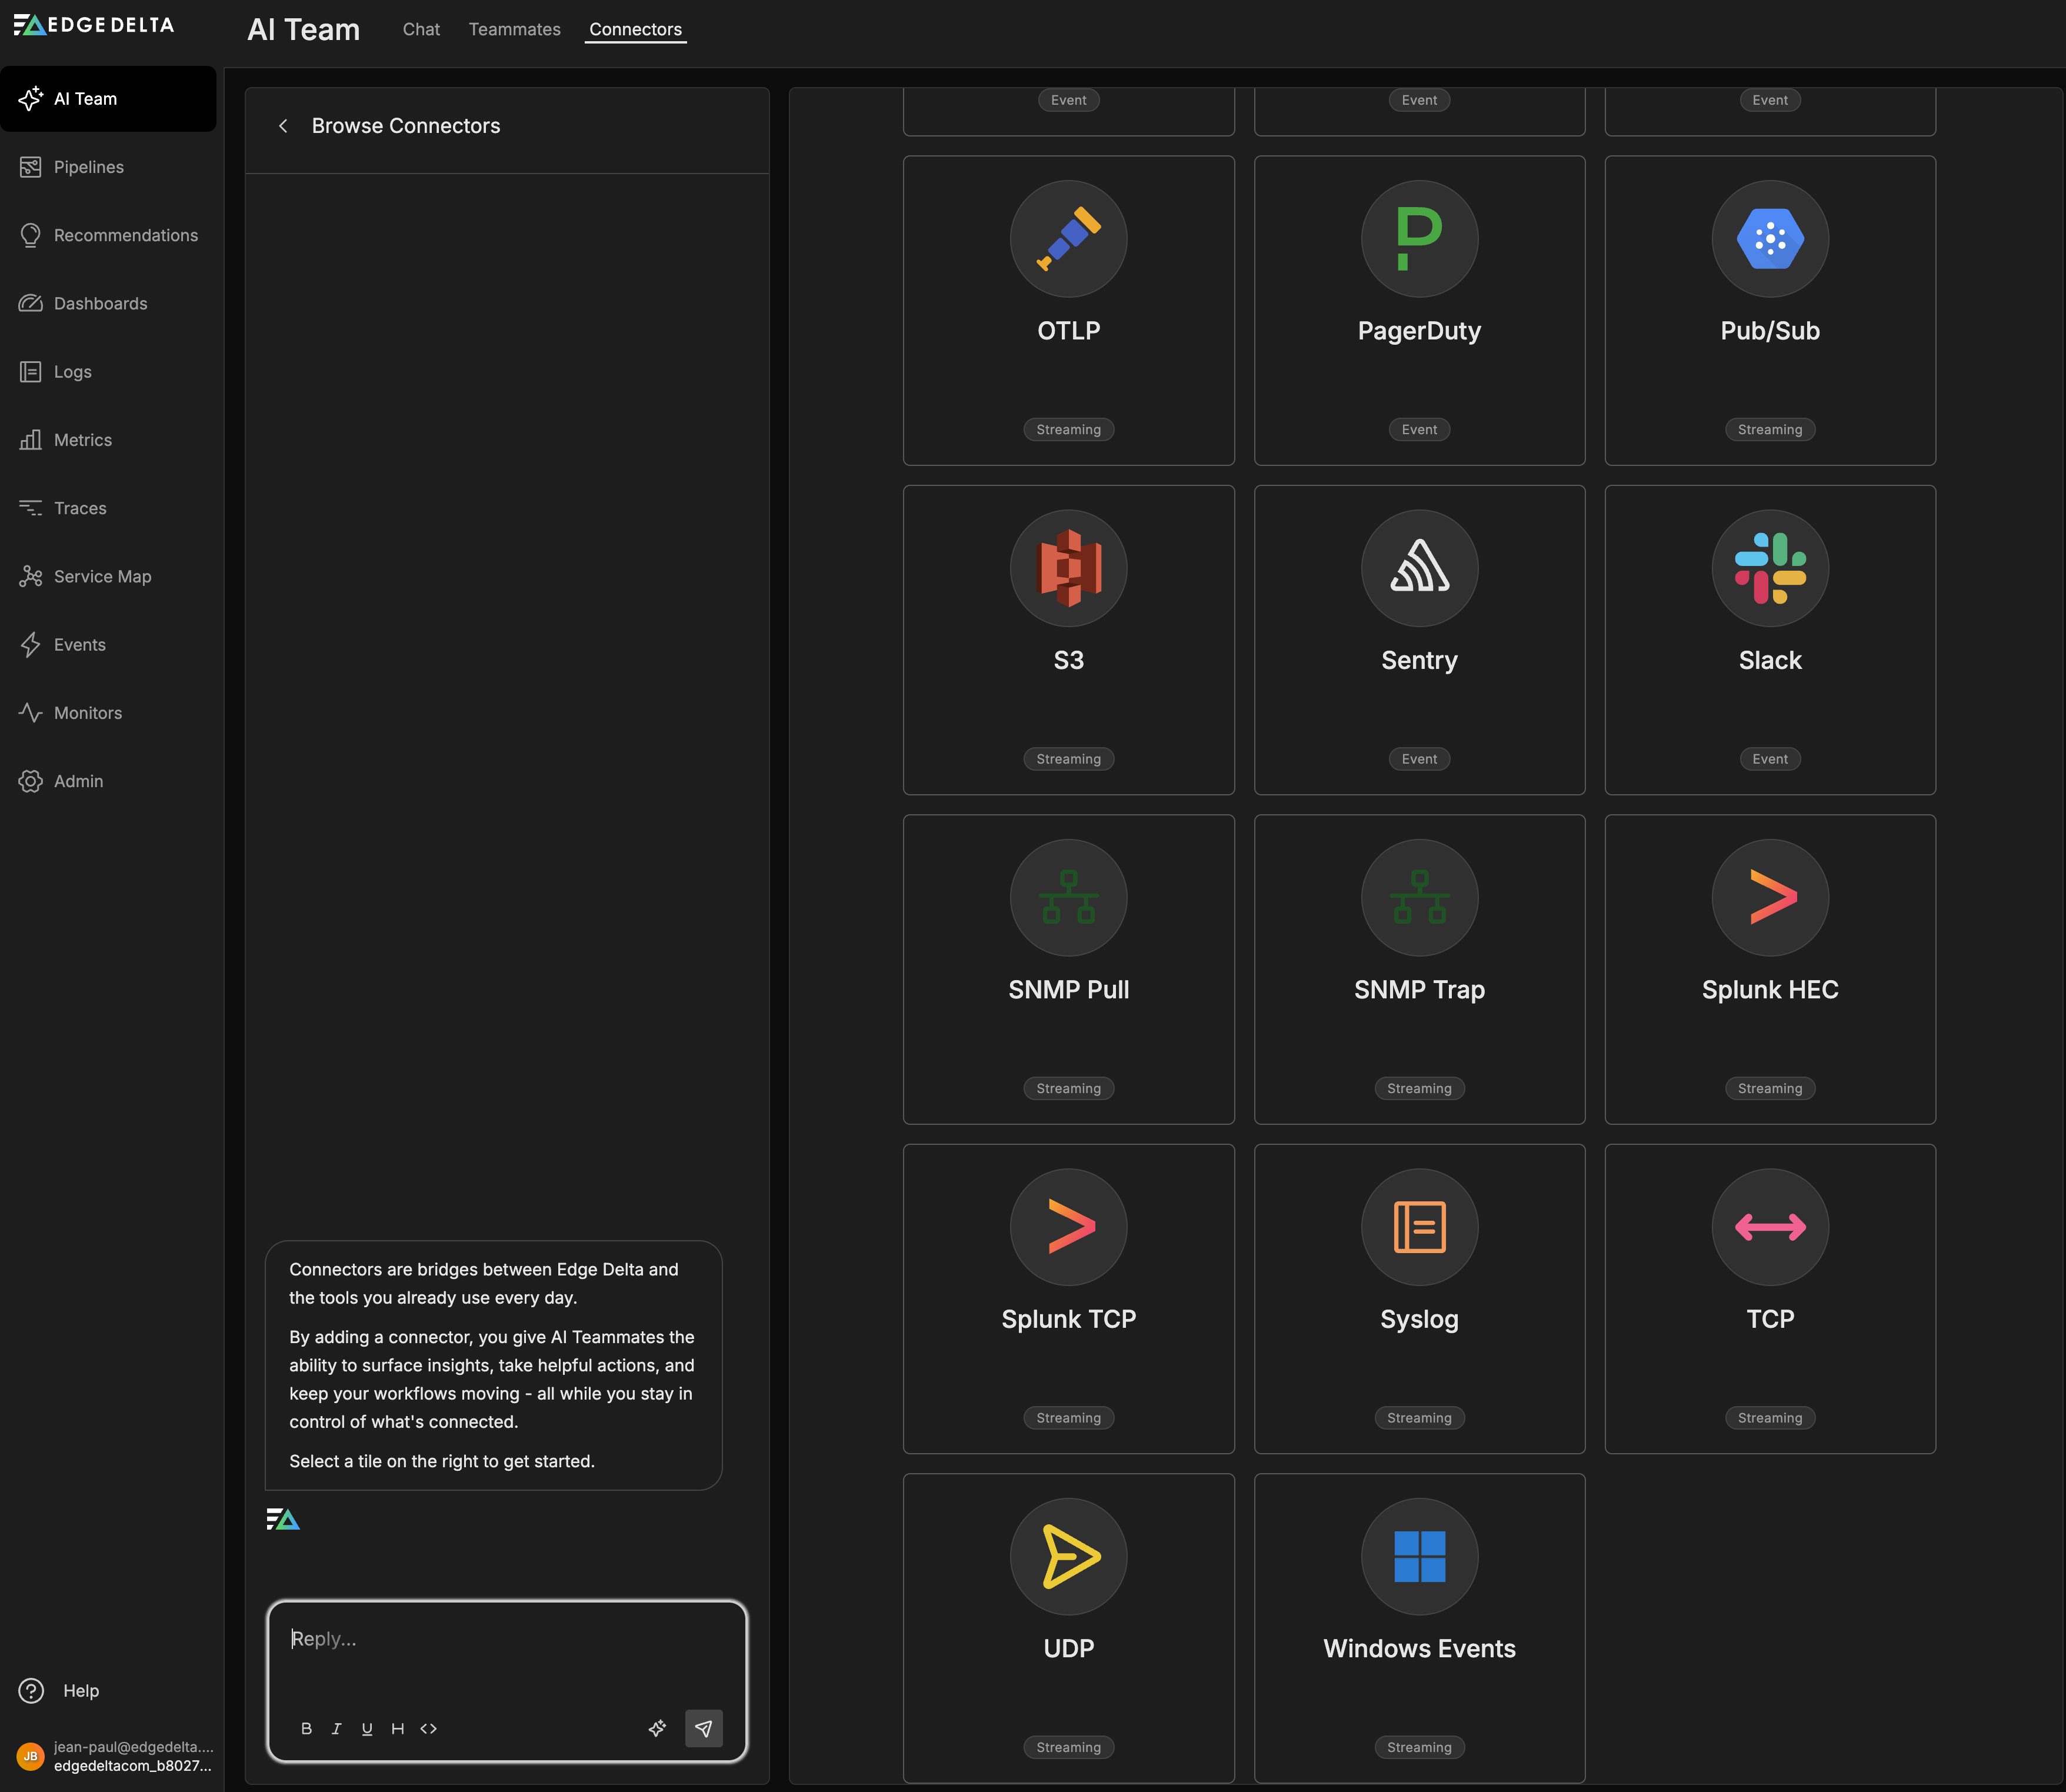Toggle underline formatting in reply editor
Screen dimensions: 2066x1792
pyautogui.click(x=367, y=1728)
